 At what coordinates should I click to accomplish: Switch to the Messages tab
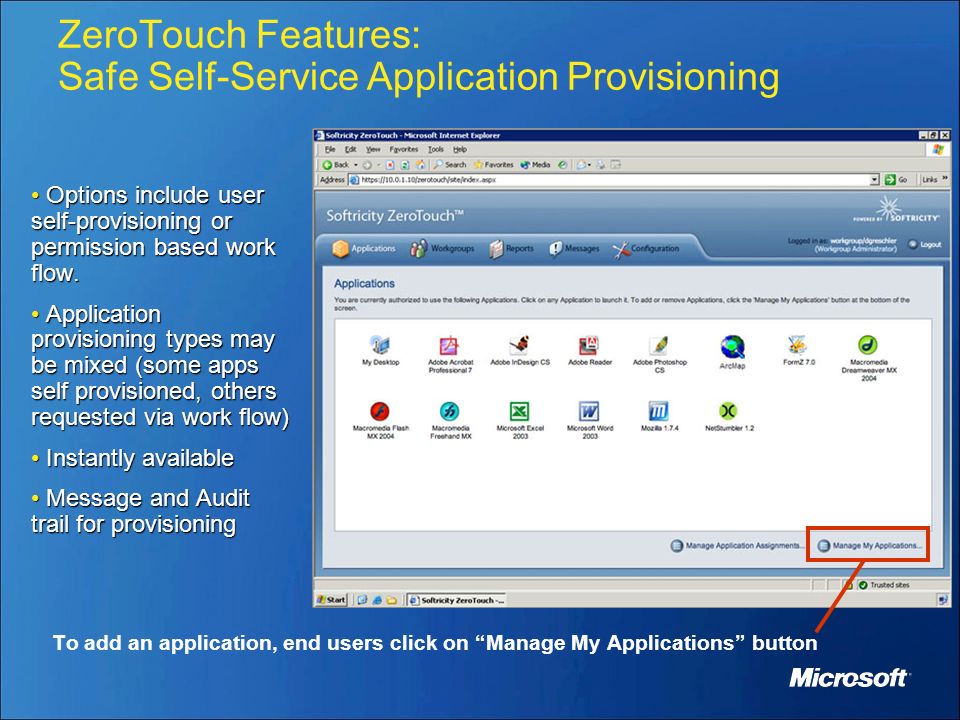coord(574,249)
